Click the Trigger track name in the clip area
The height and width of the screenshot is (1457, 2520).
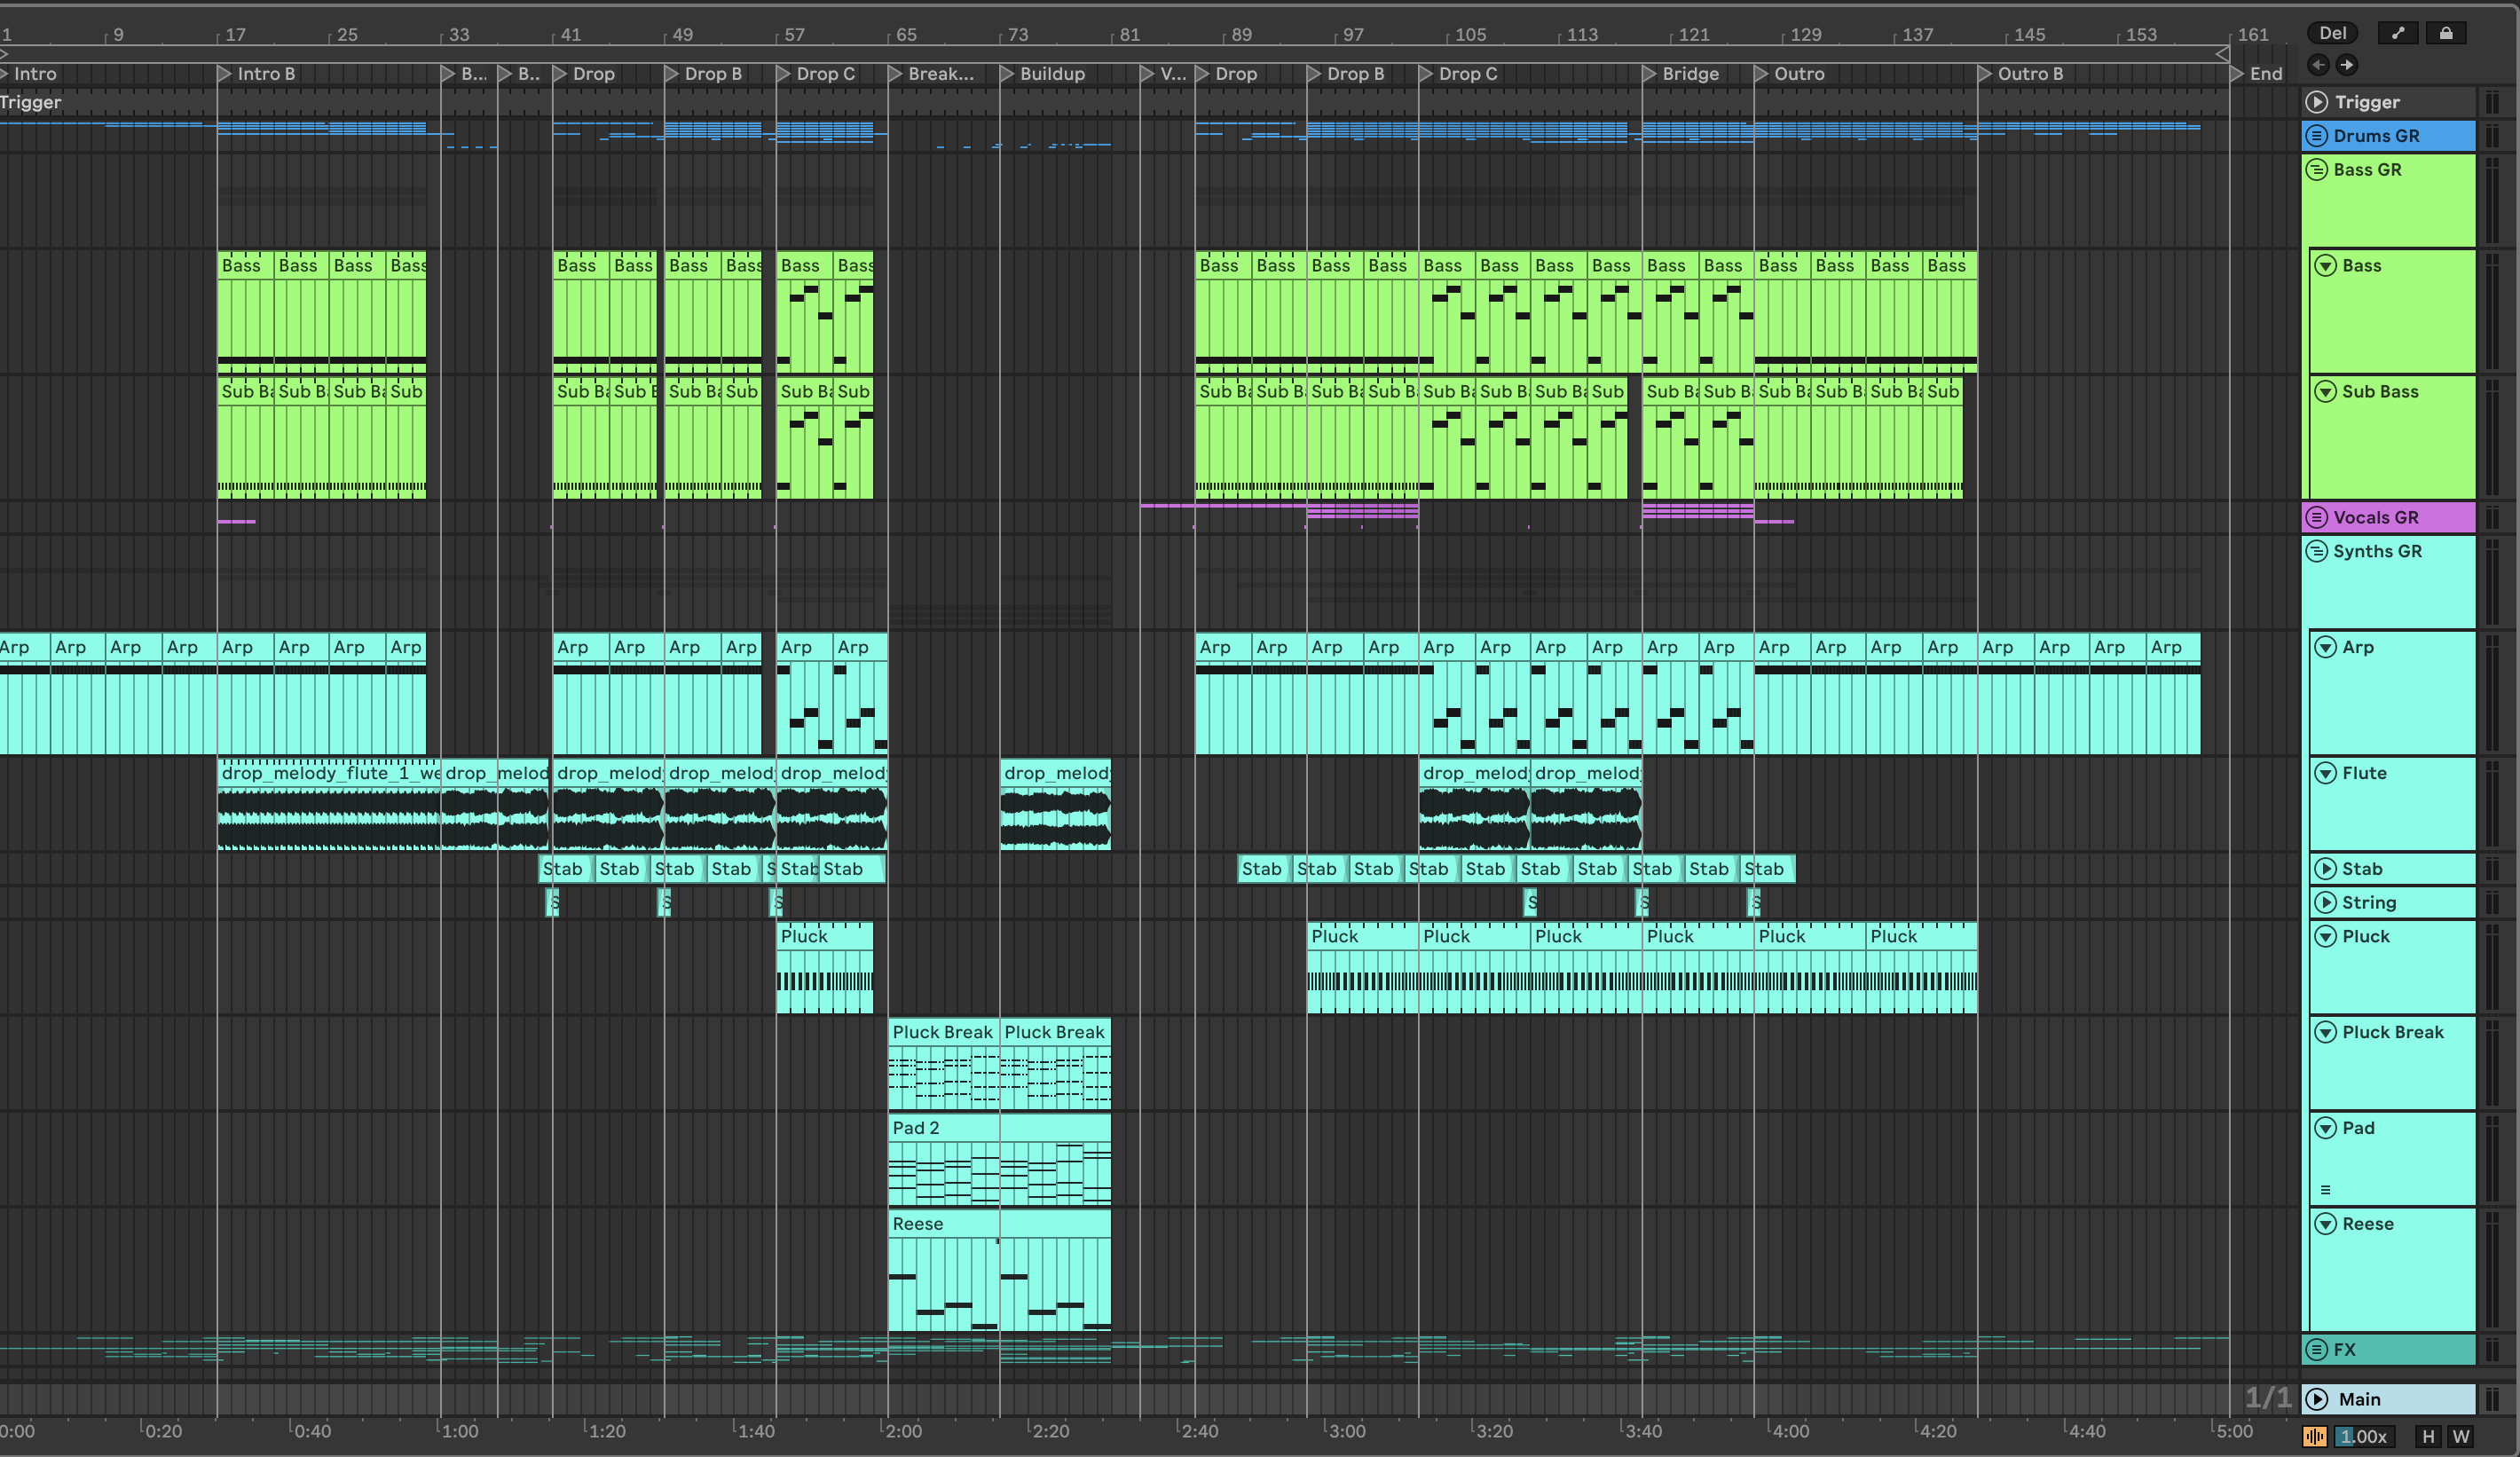[31, 102]
